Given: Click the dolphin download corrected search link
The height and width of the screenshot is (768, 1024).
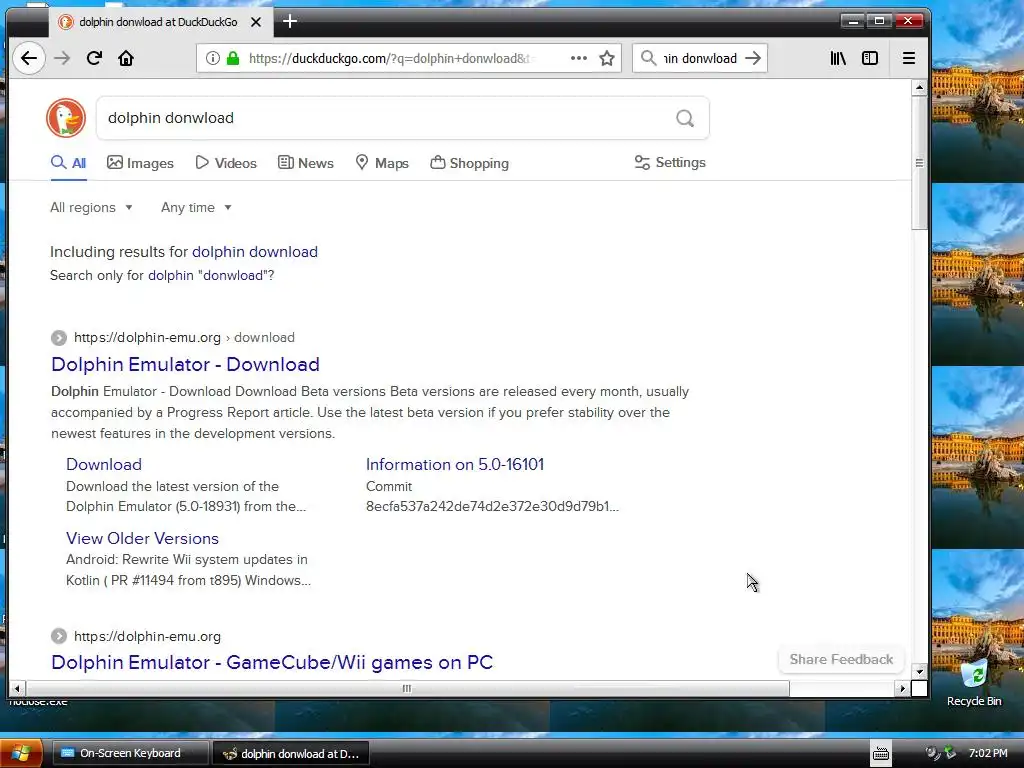Looking at the screenshot, I should coord(255,252).
